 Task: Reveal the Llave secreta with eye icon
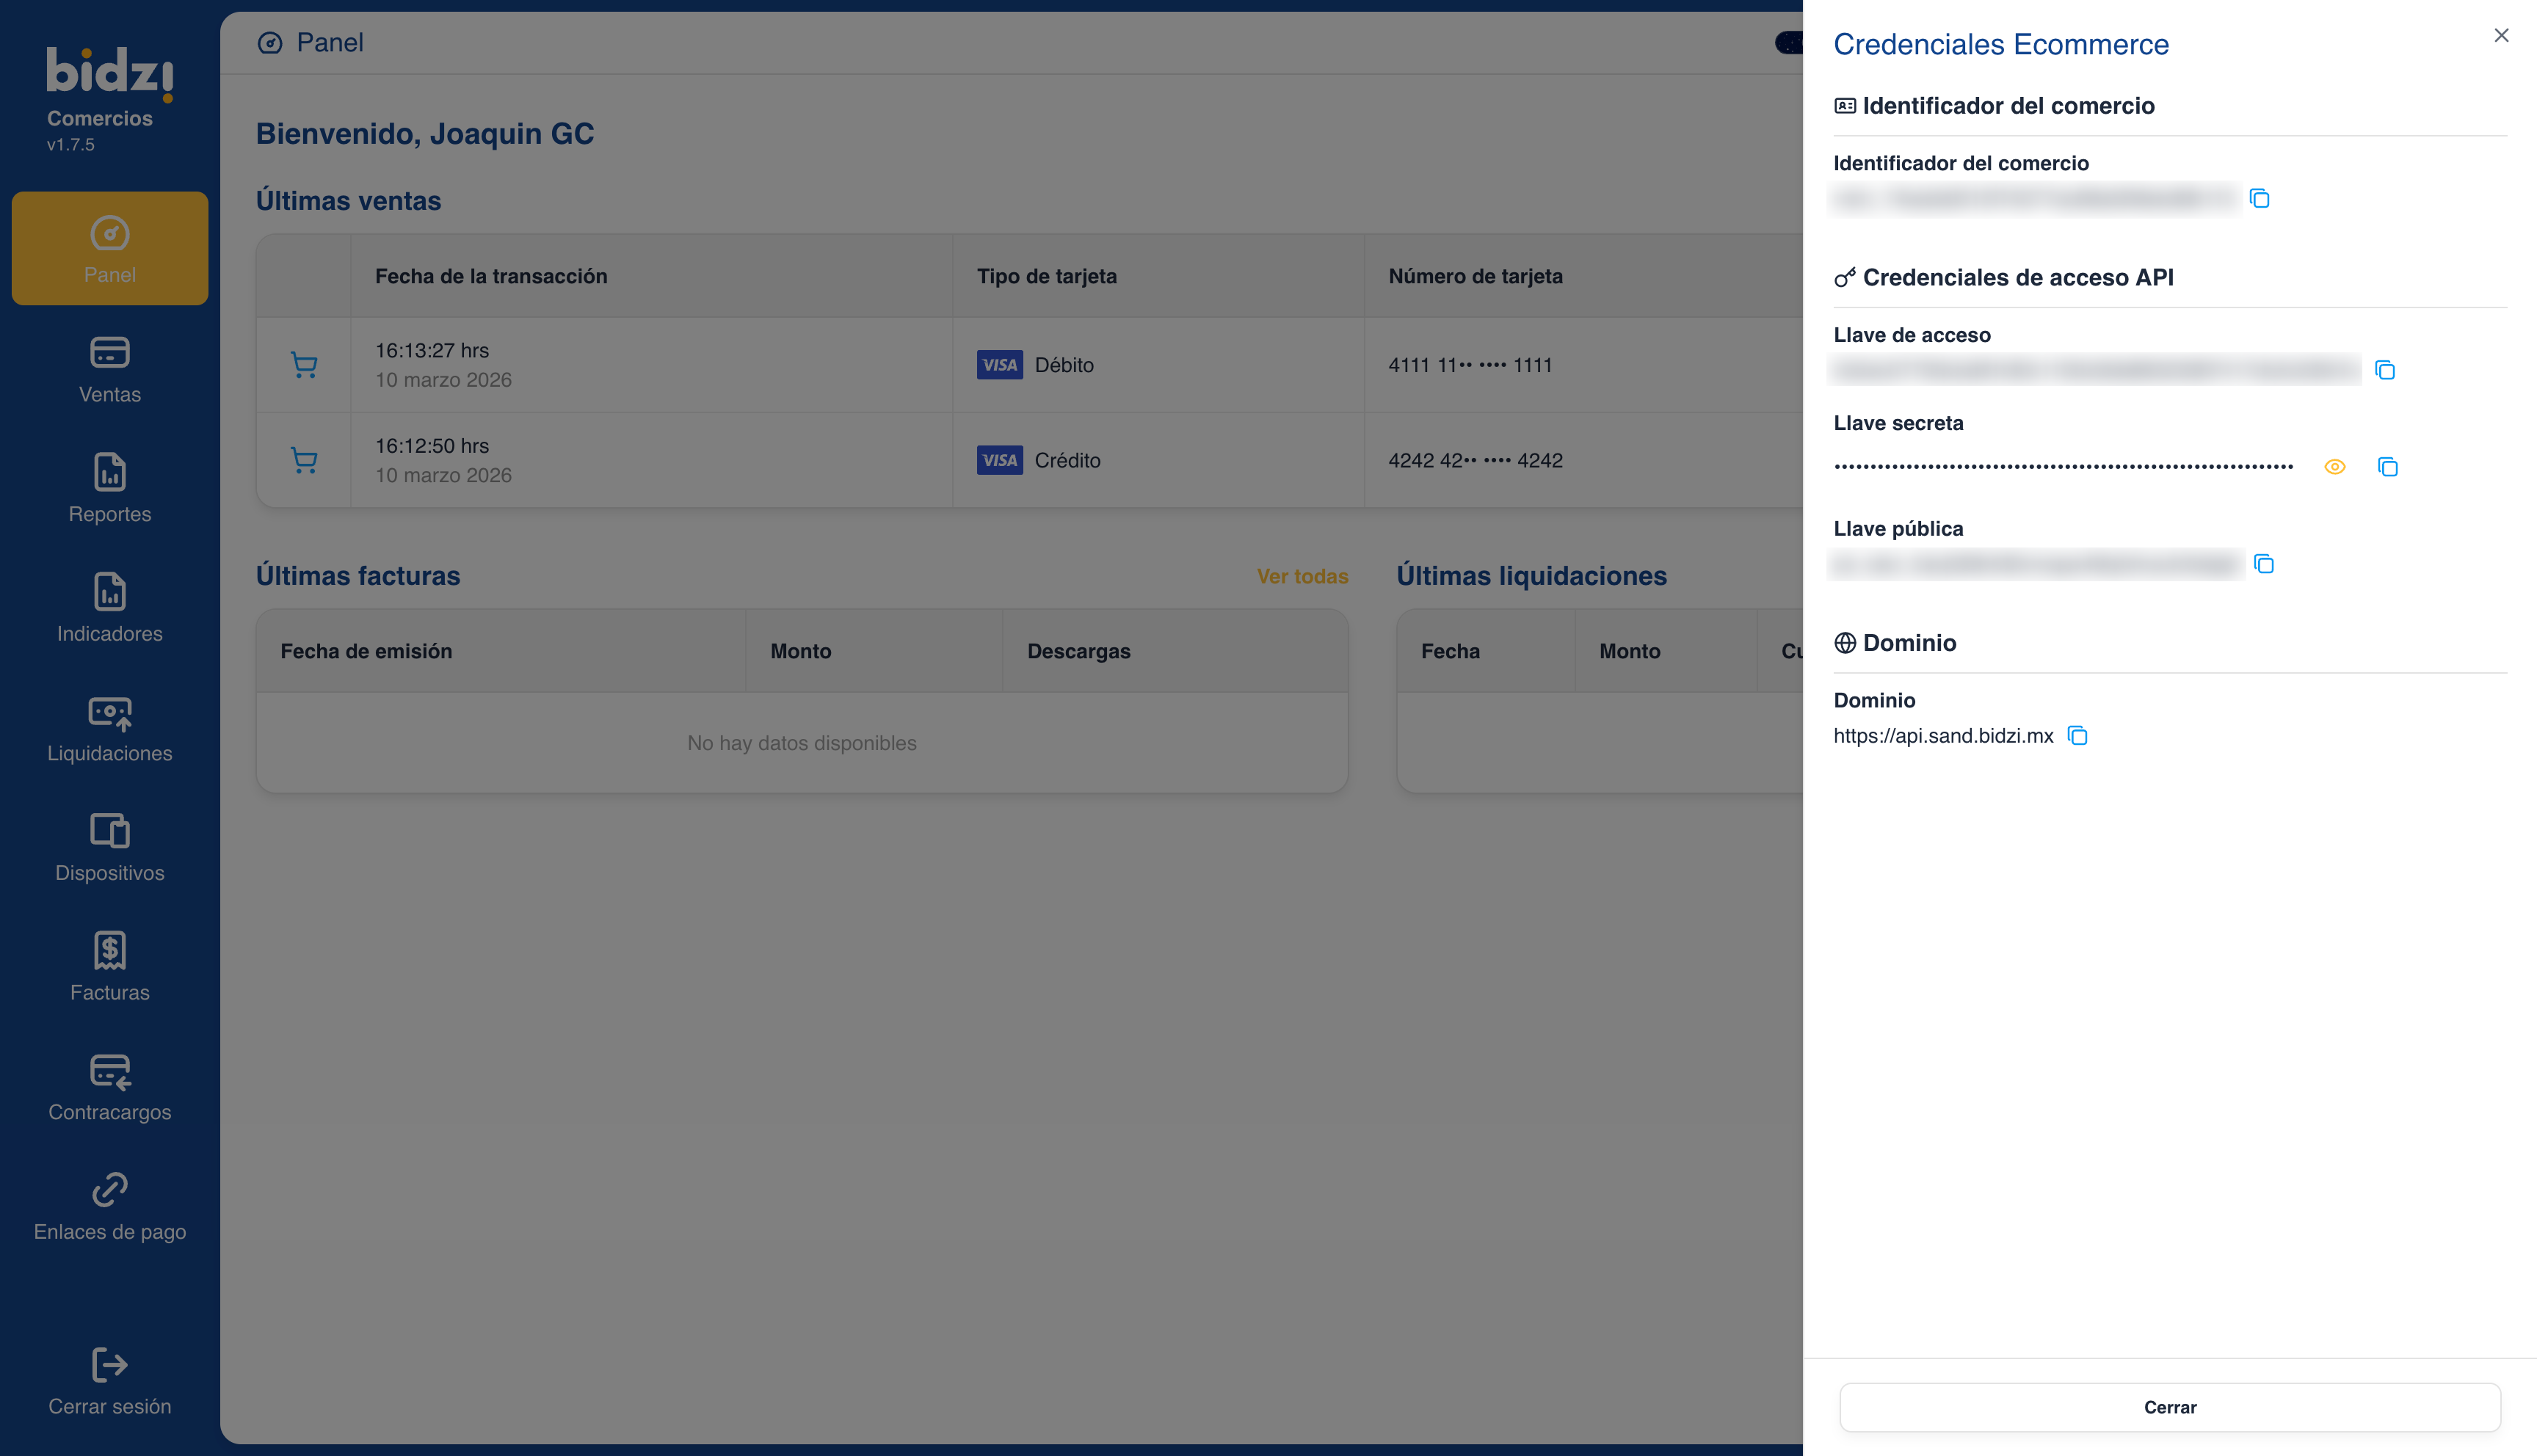2334,467
